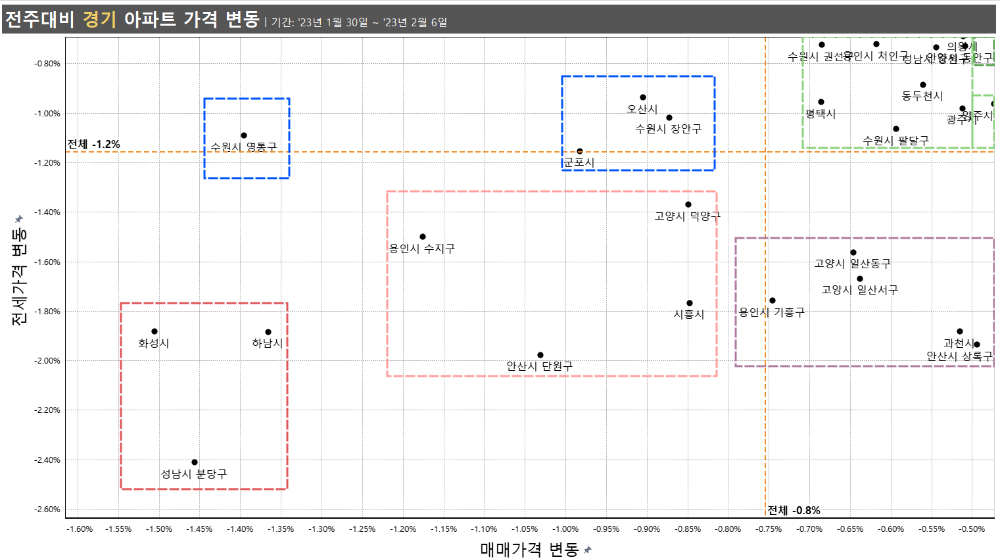Select the 수원시 팔달구 data point dot
Screen dimensions: 1000x560
point(896,129)
